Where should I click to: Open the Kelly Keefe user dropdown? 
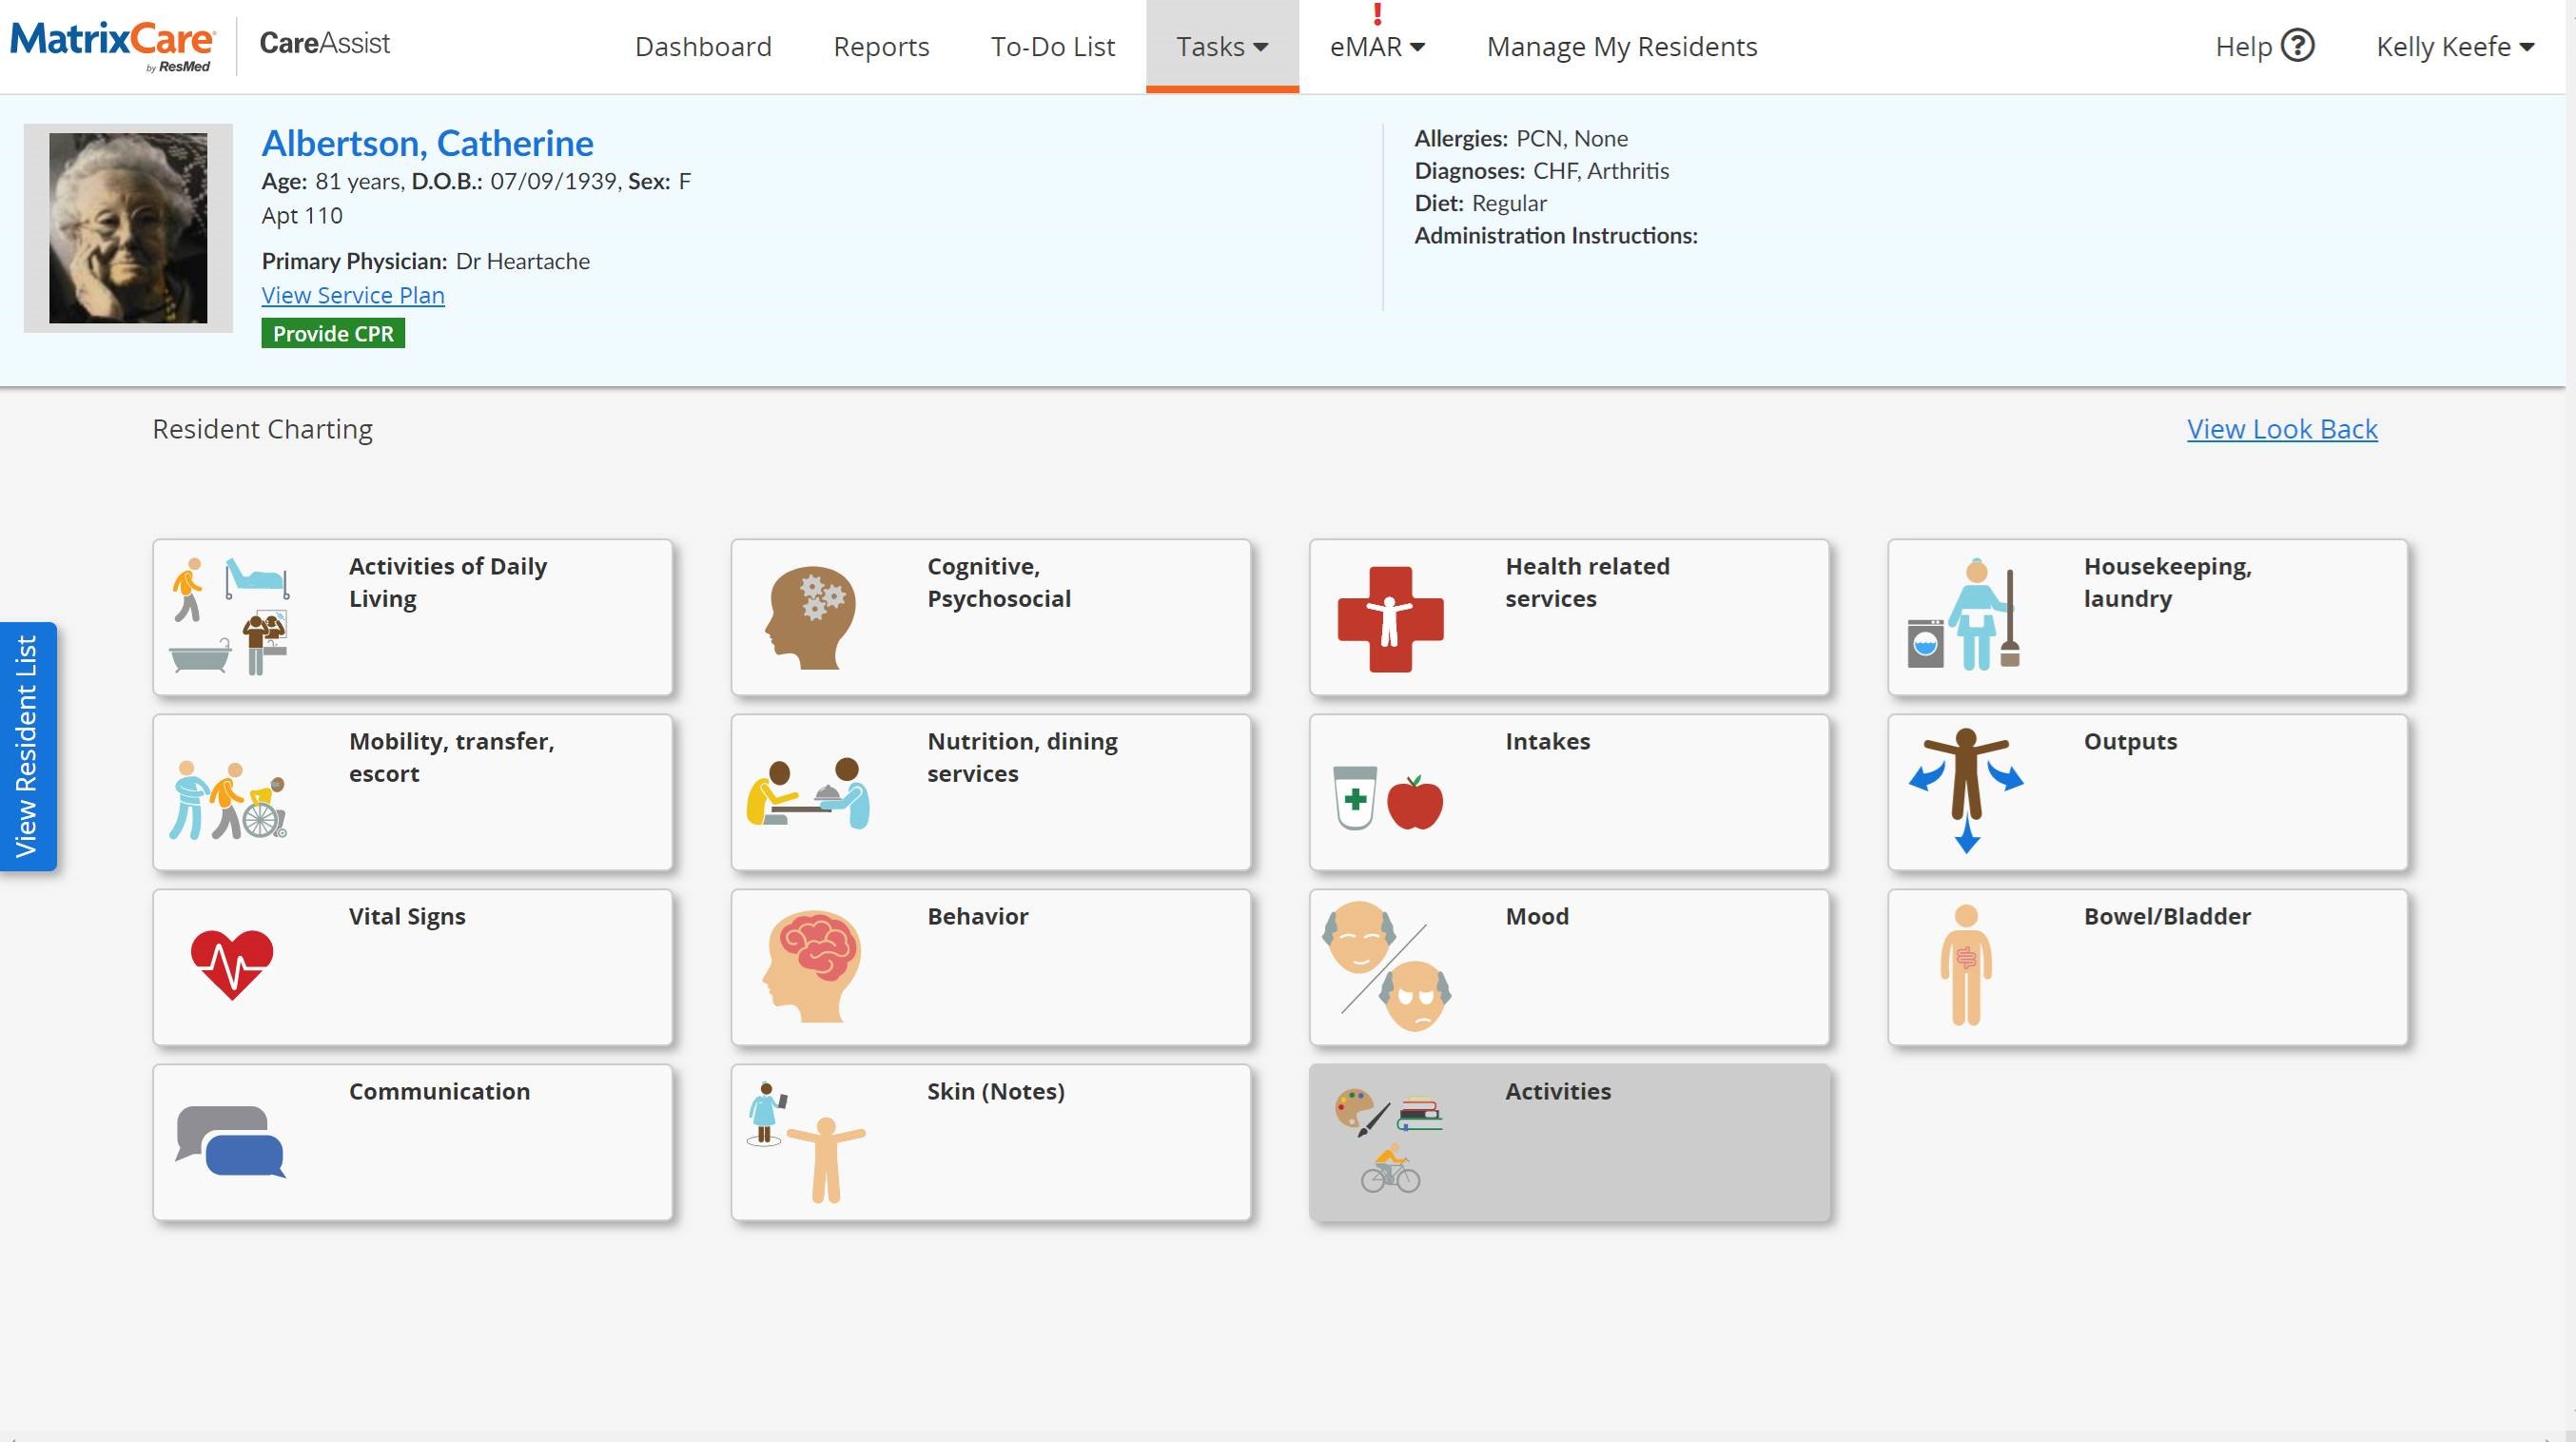pos(2454,47)
